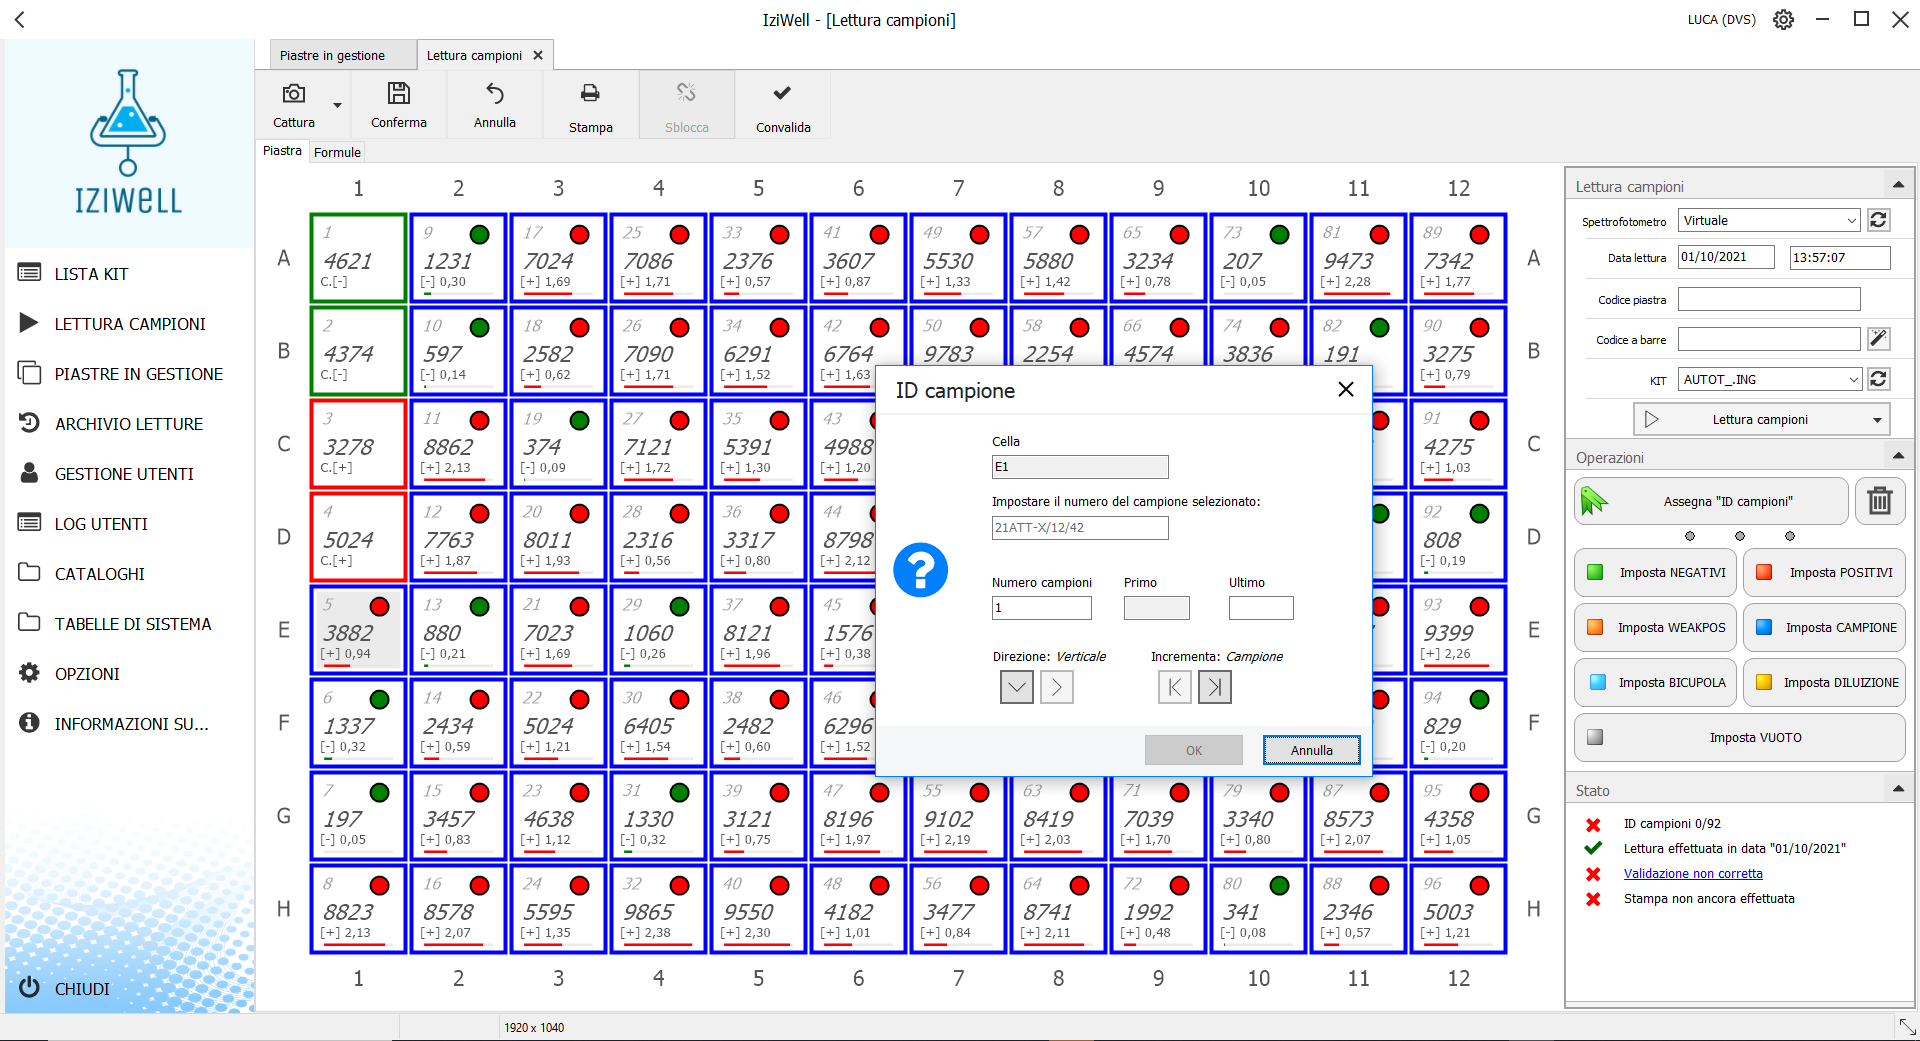Click the Cattura camera icon

(293, 94)
